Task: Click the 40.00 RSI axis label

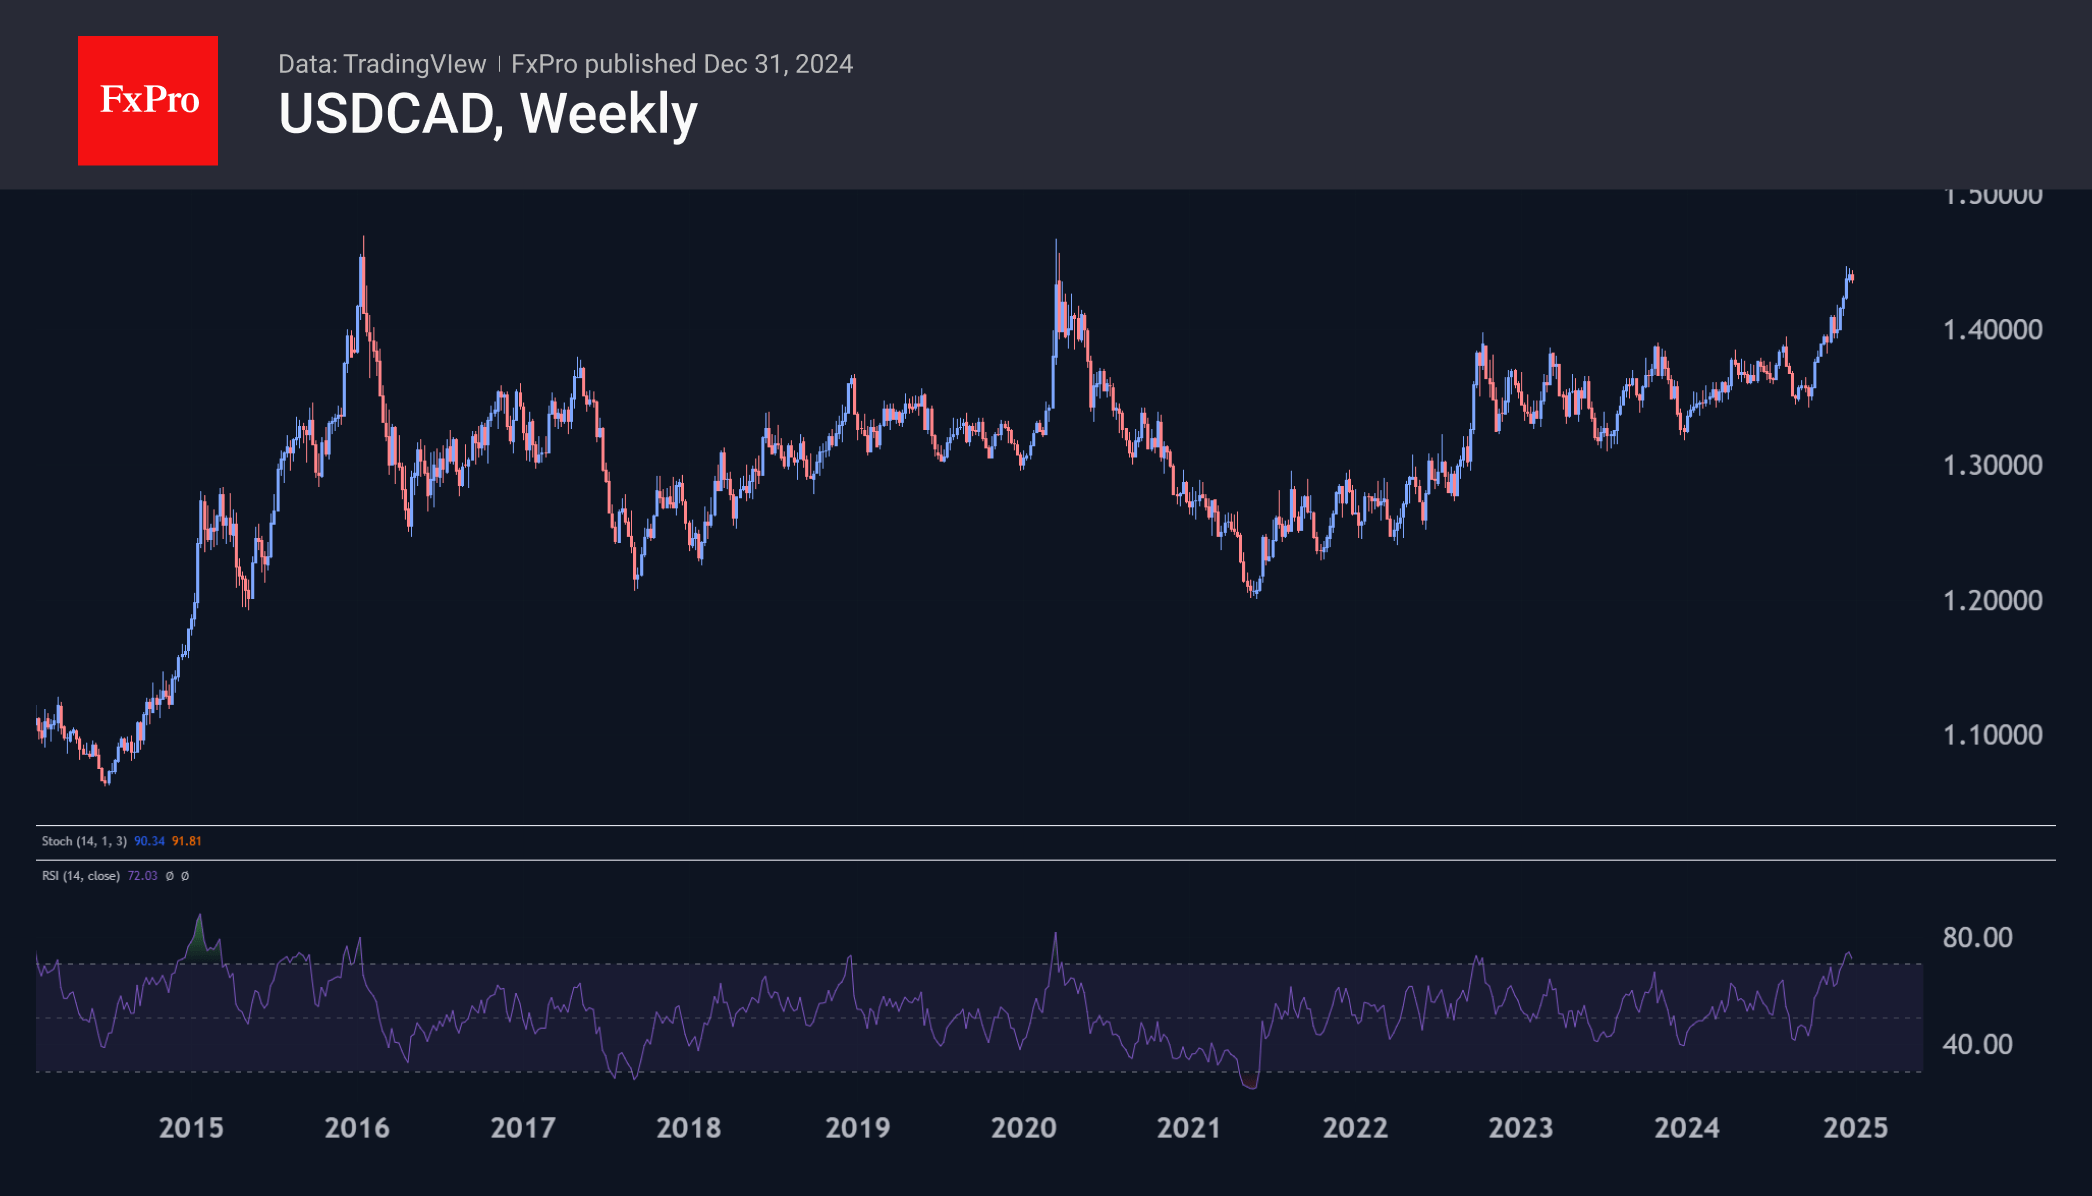Action: (x=1977, y=1044)
